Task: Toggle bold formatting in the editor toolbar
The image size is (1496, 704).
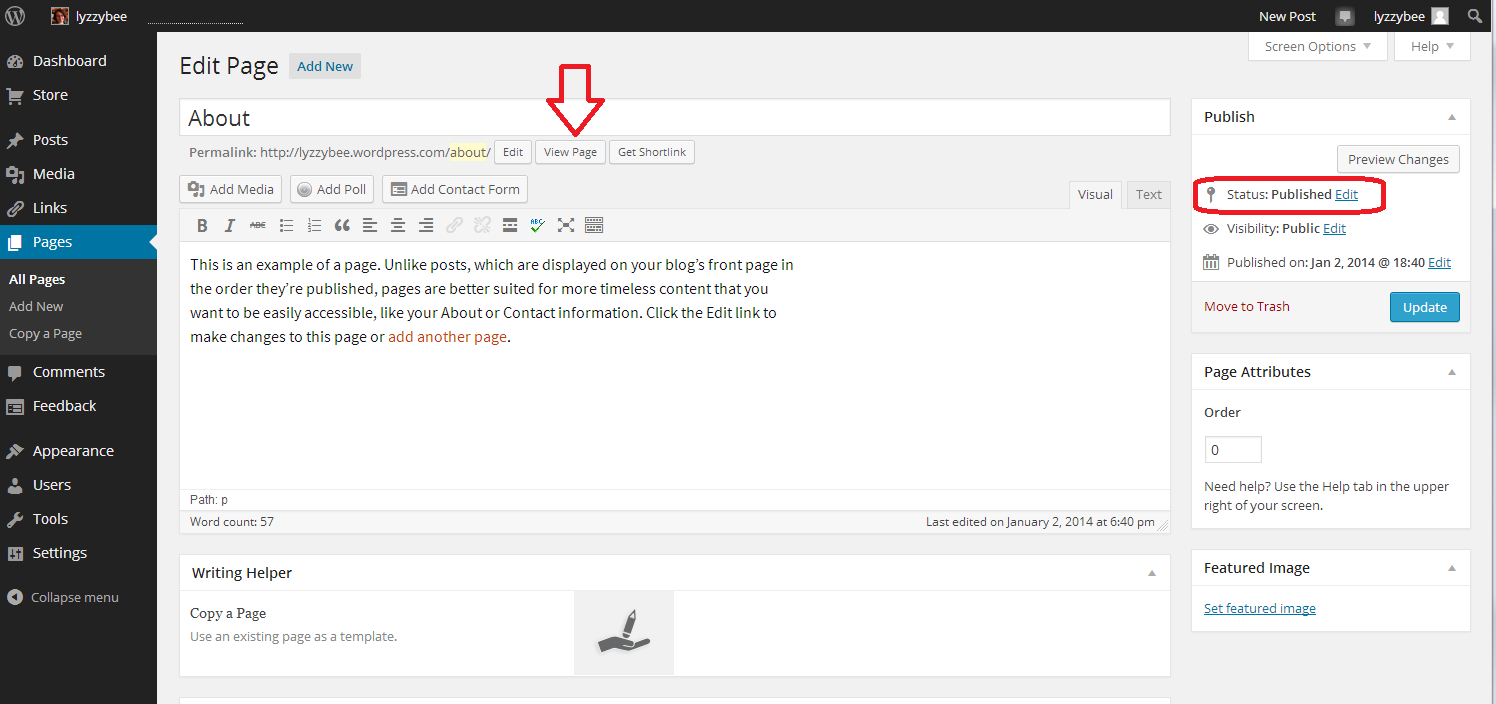Action: coord(202,225)
